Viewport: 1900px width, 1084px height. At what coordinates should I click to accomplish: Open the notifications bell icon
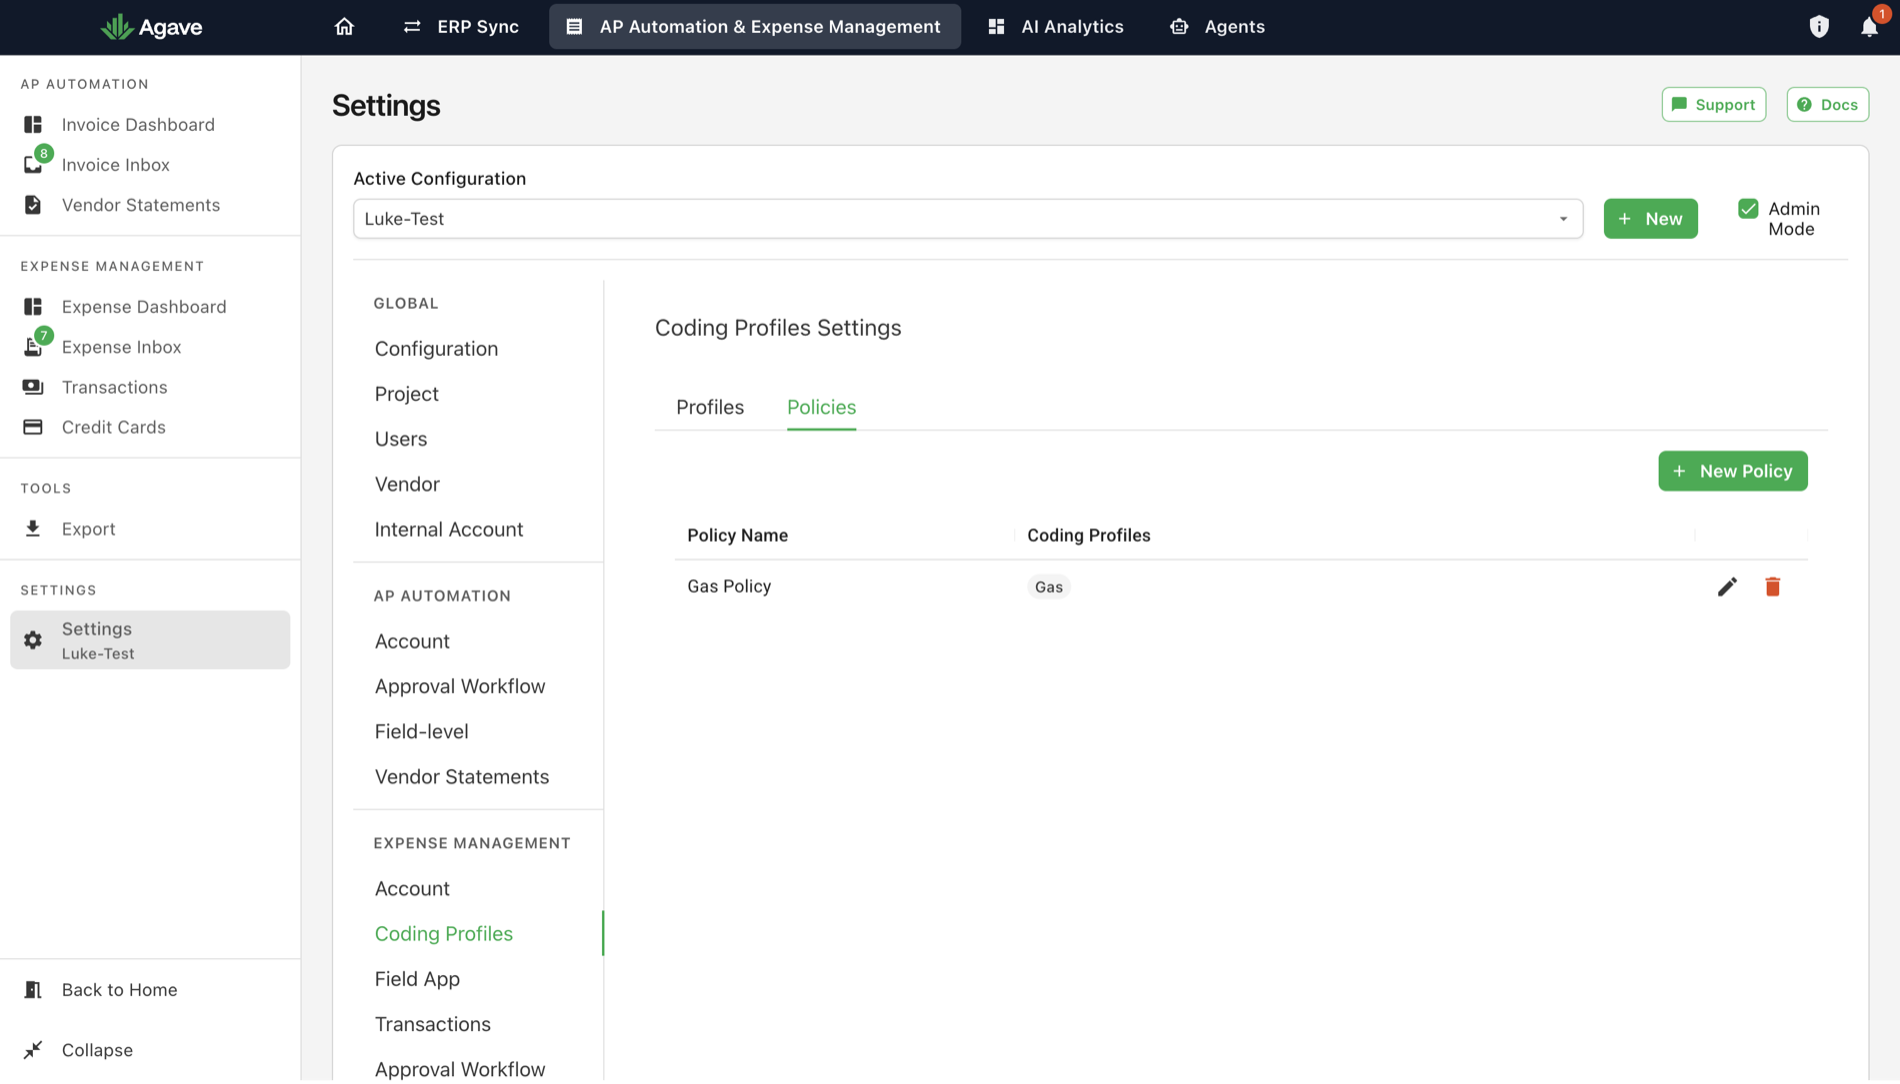coord(1869,27)
